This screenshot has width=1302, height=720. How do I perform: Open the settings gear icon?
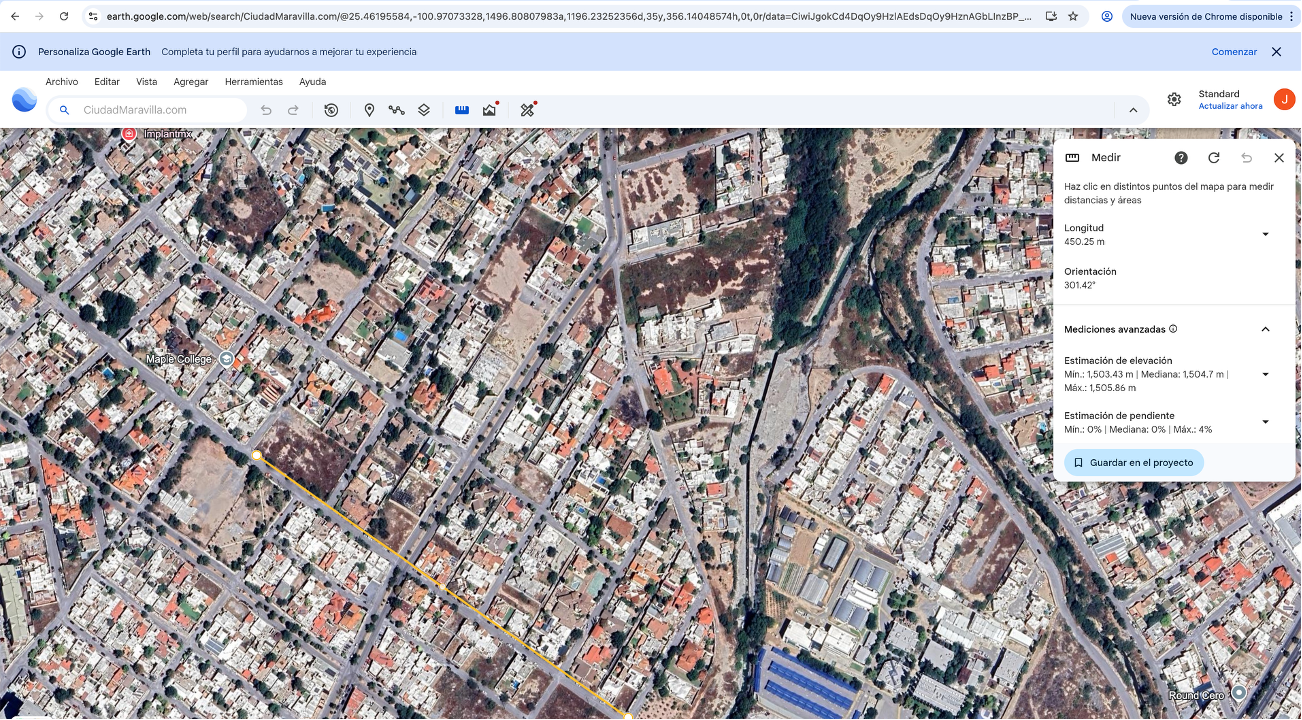(1174, 99)
